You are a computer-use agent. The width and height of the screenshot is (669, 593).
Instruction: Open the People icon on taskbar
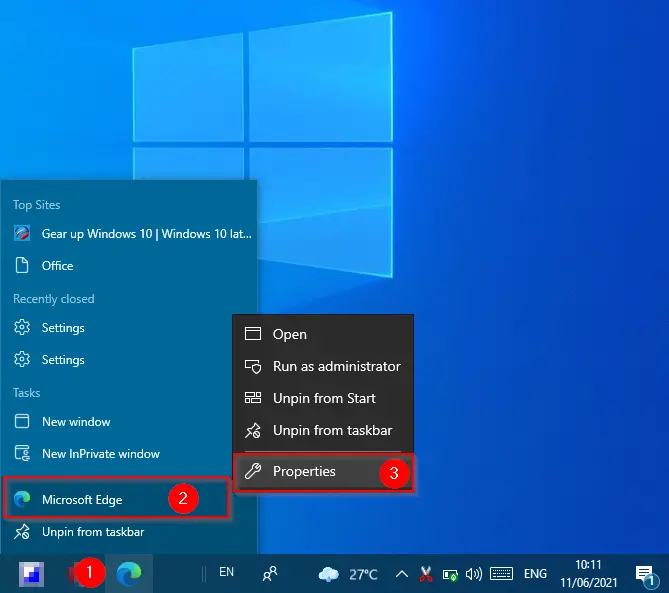(270, 574)
